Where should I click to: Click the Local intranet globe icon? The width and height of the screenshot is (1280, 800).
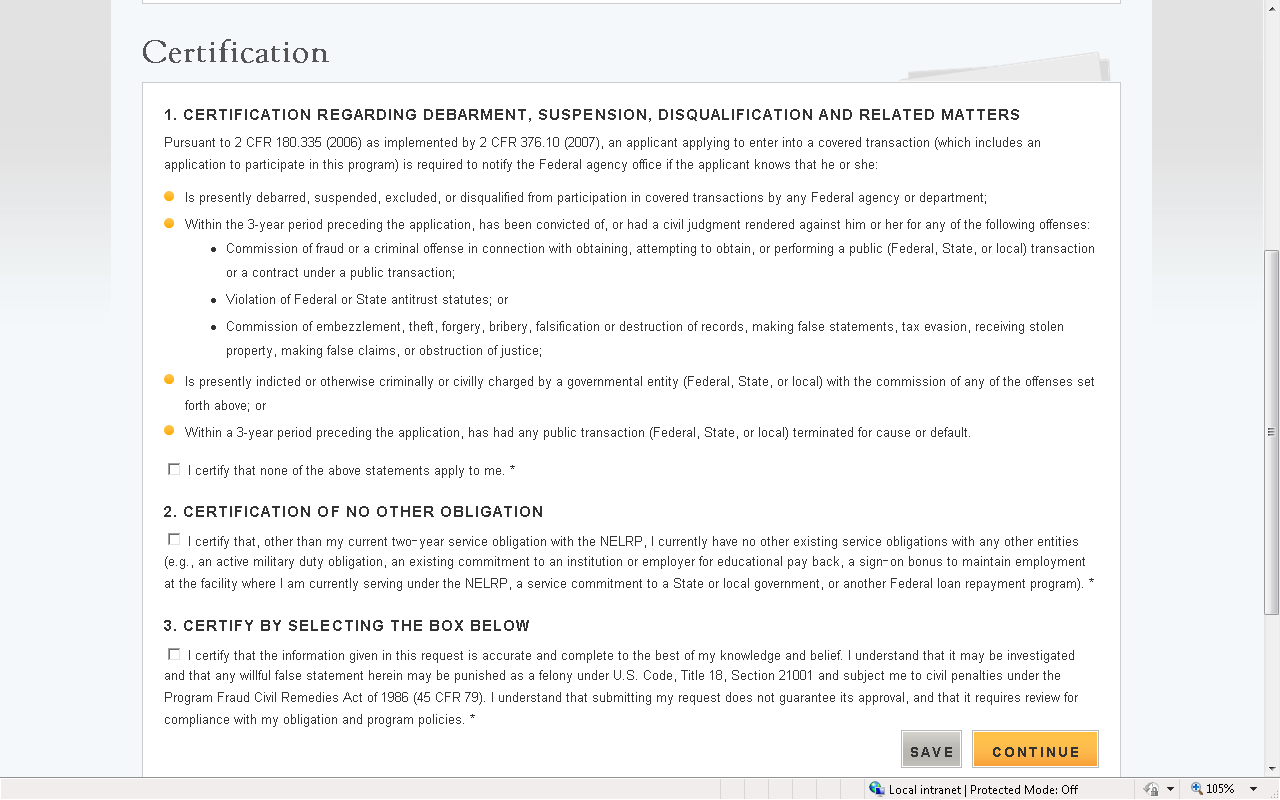coord(877,789)
